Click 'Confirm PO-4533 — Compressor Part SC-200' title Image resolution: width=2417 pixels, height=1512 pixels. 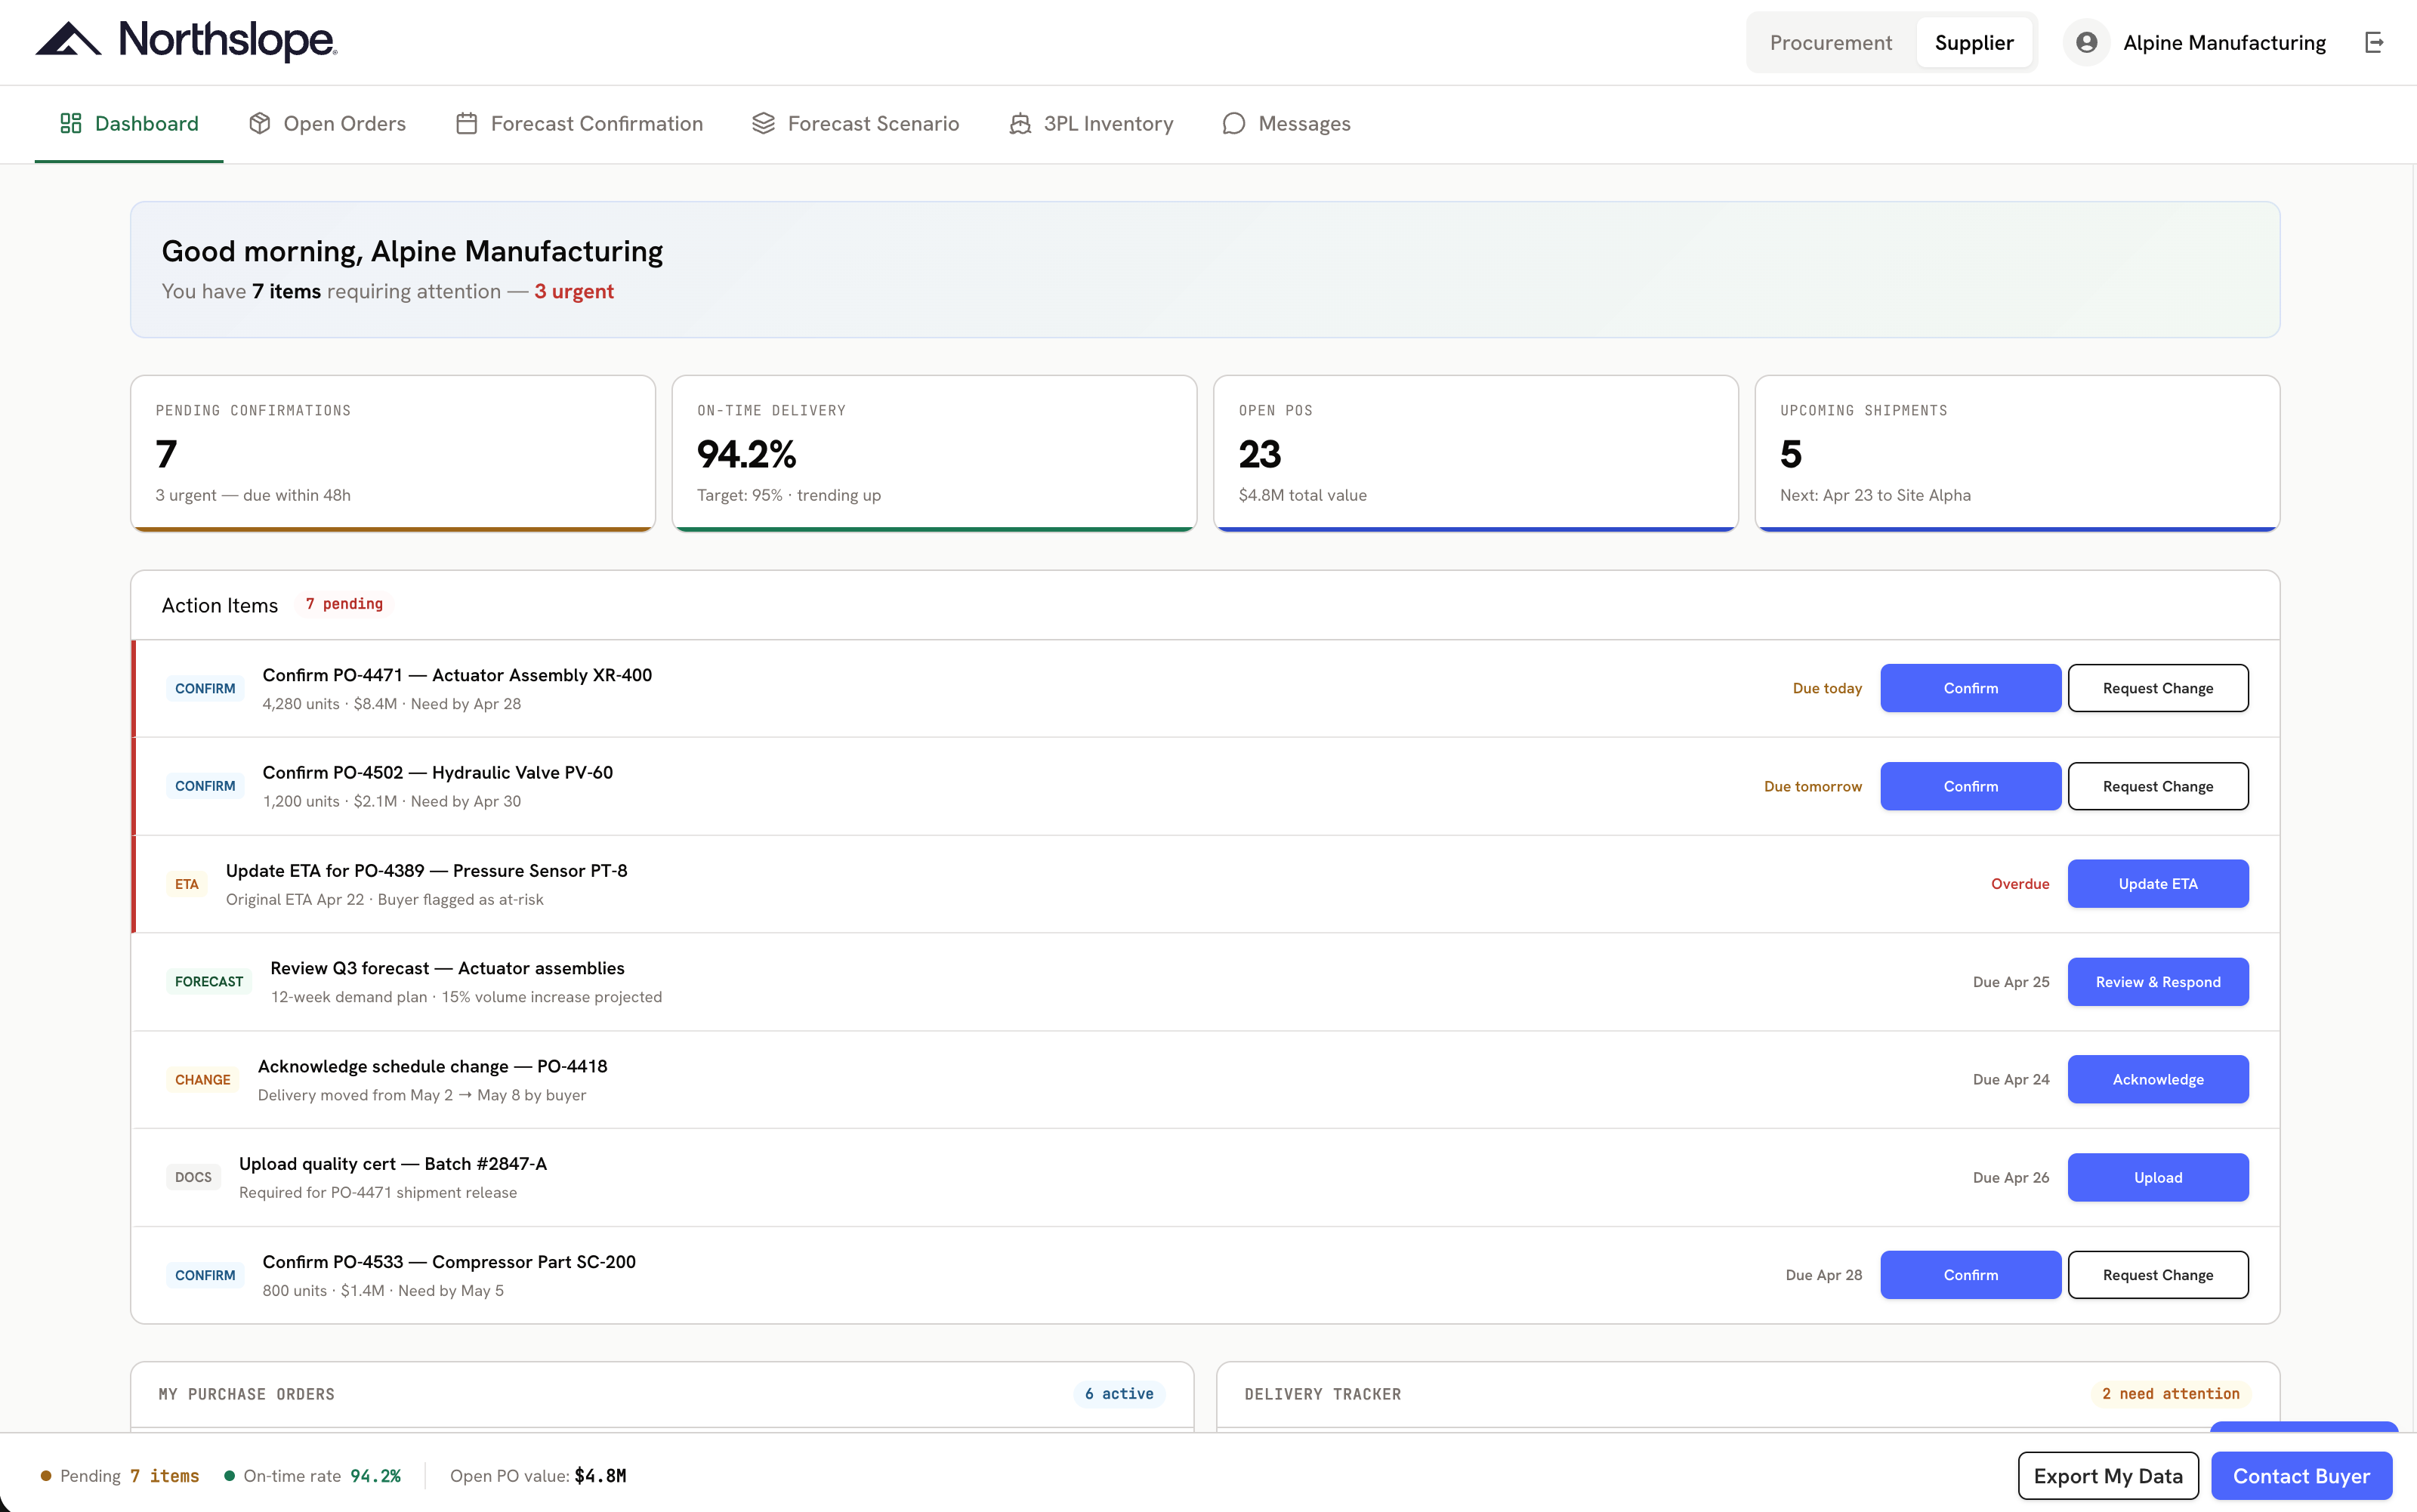449,1262
